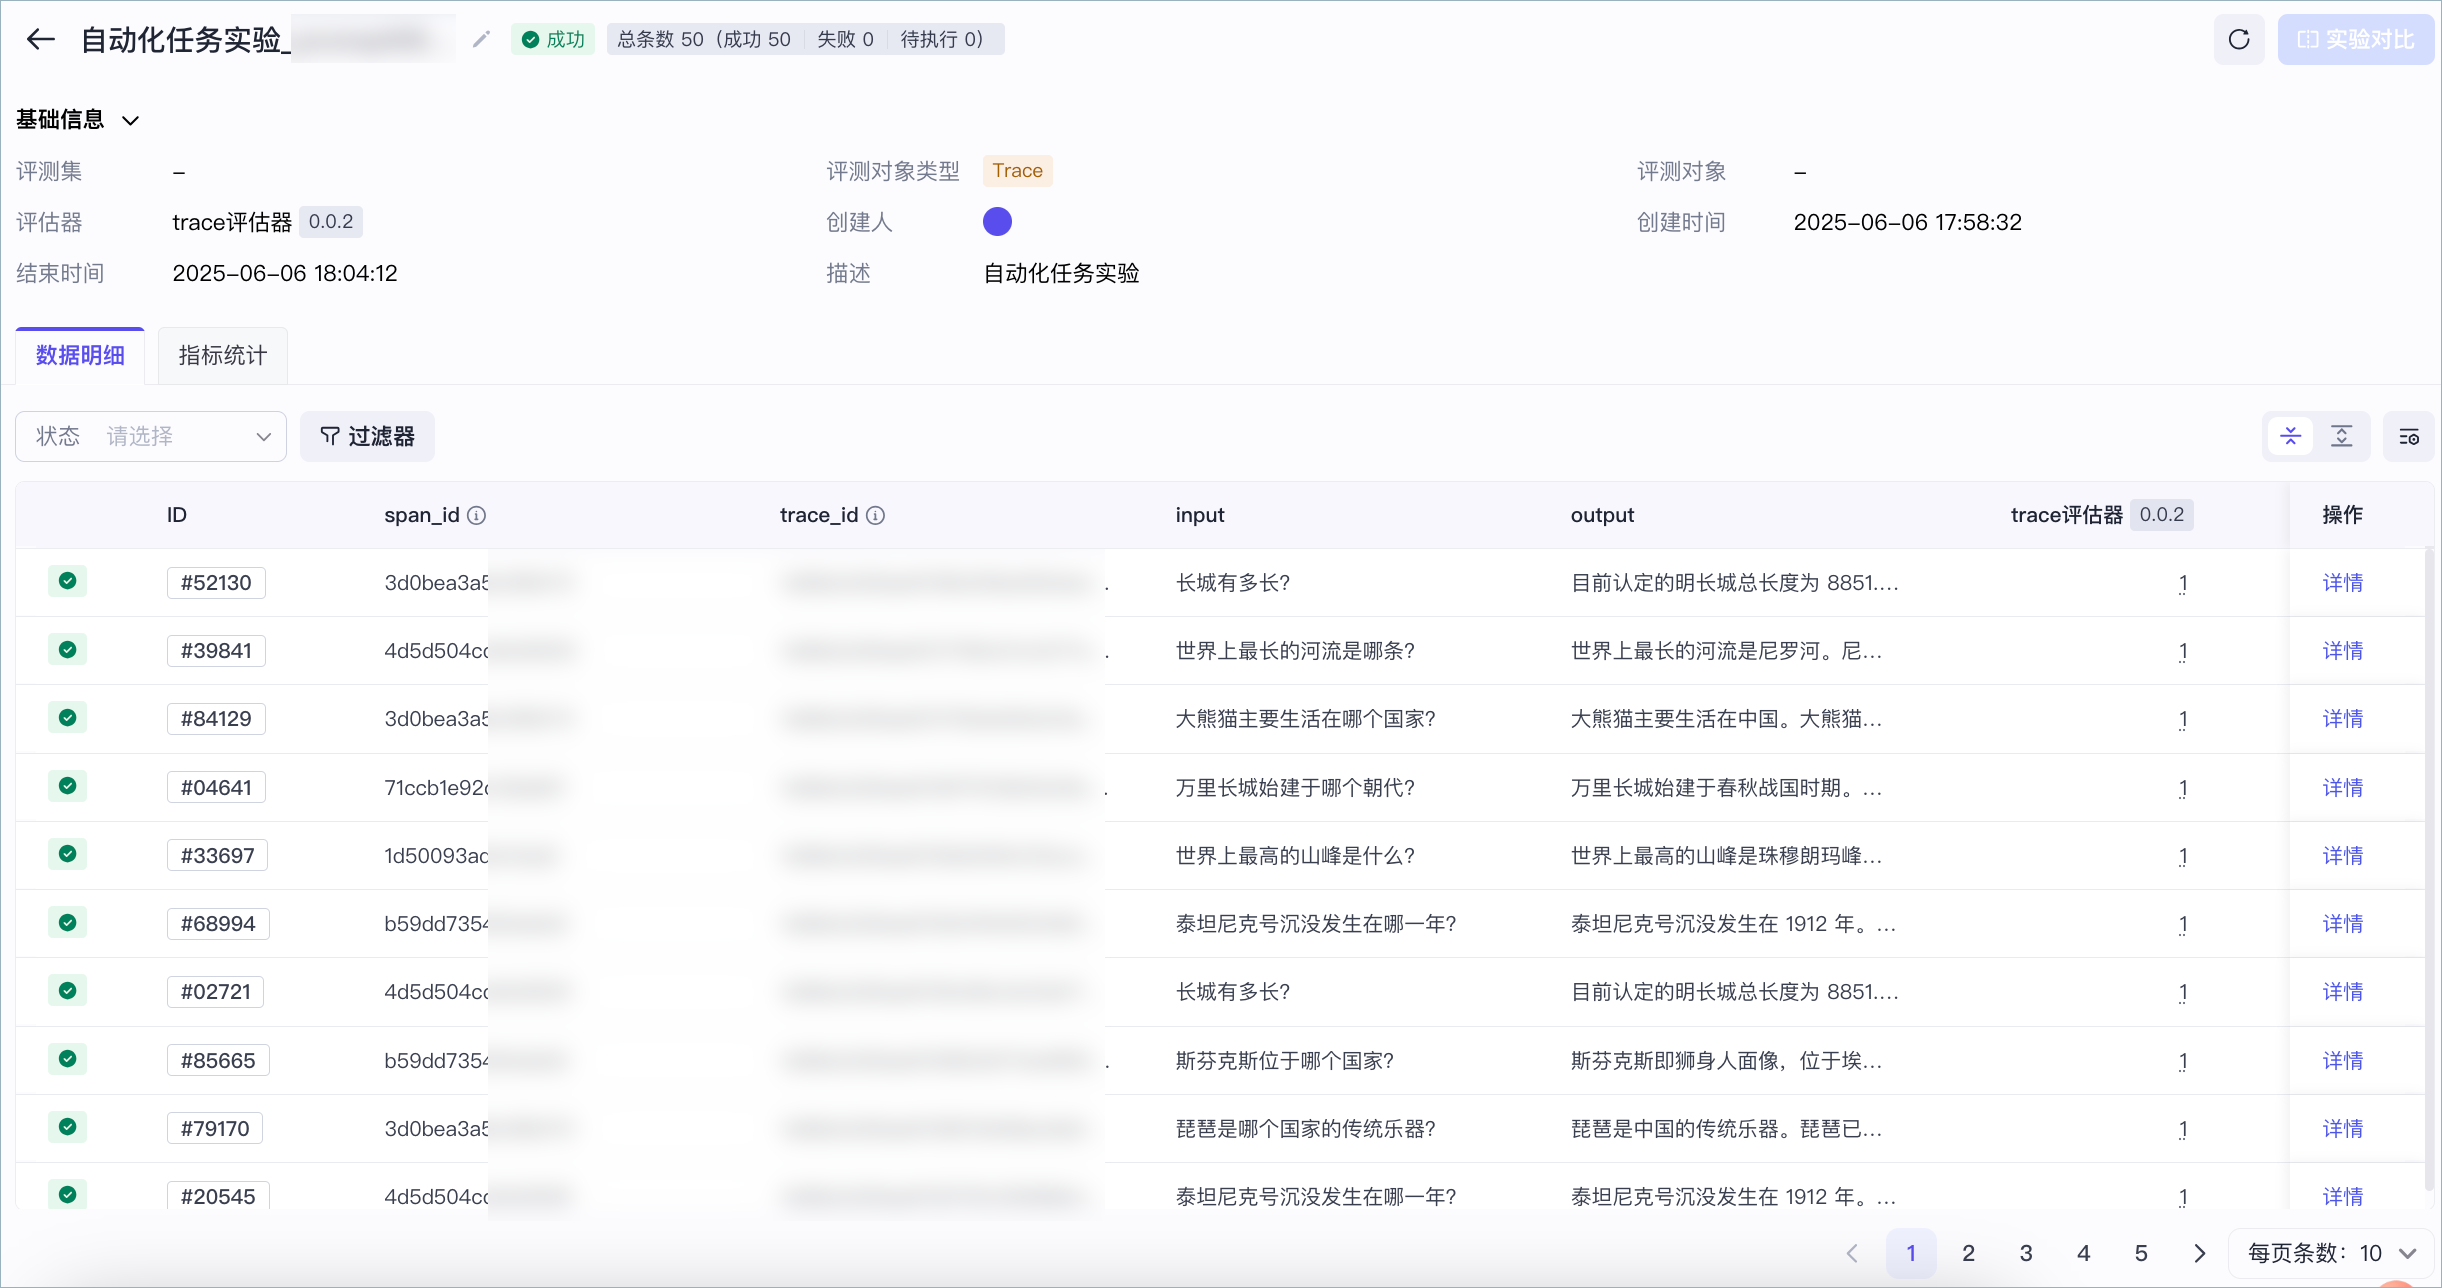
Task: Click ID tag #84129
Action: tap(216, 718)
